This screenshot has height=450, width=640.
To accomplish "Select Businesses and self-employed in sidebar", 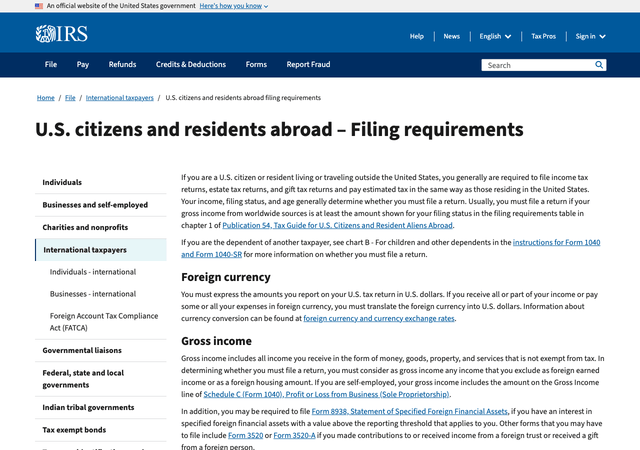I will point(101,205).
